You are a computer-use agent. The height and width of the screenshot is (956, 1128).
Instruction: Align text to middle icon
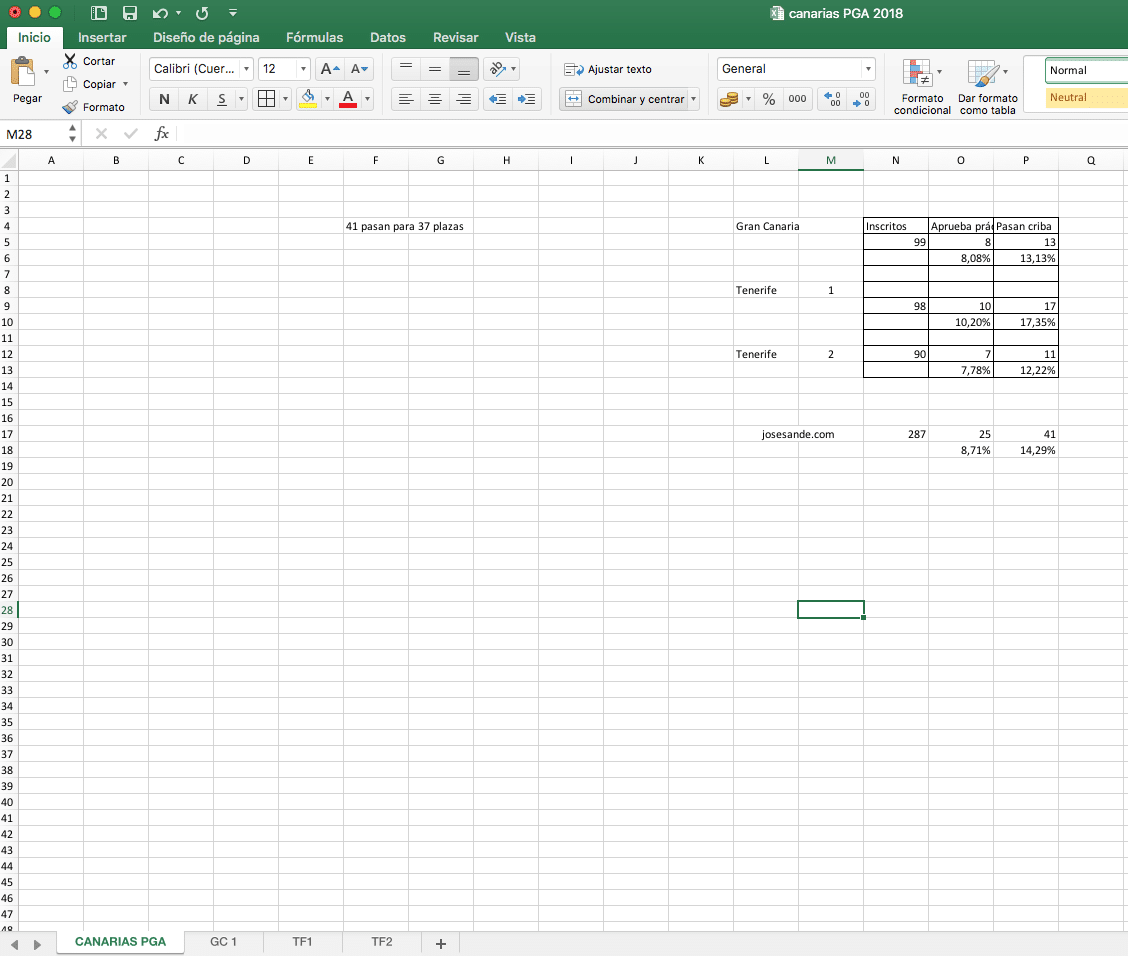435,69
